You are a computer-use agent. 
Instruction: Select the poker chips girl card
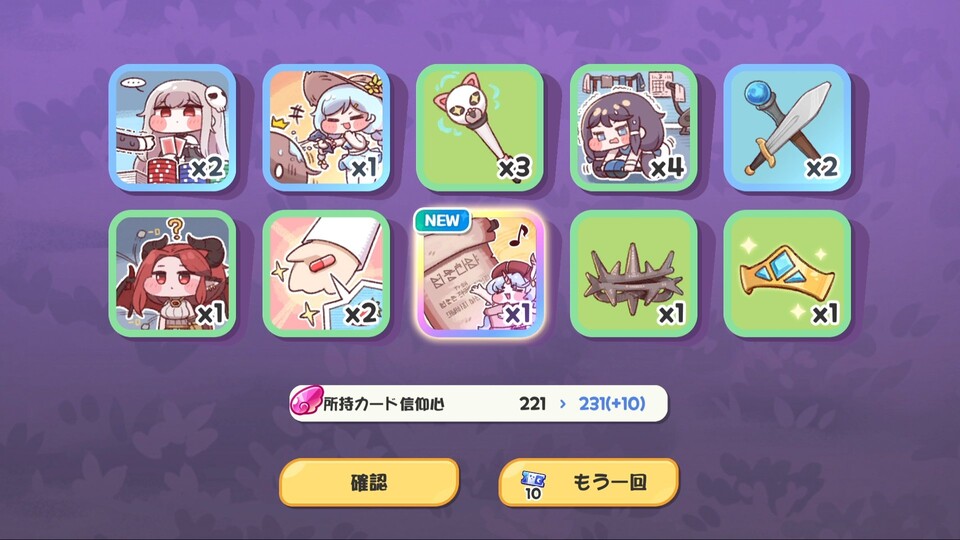point(173,127)
